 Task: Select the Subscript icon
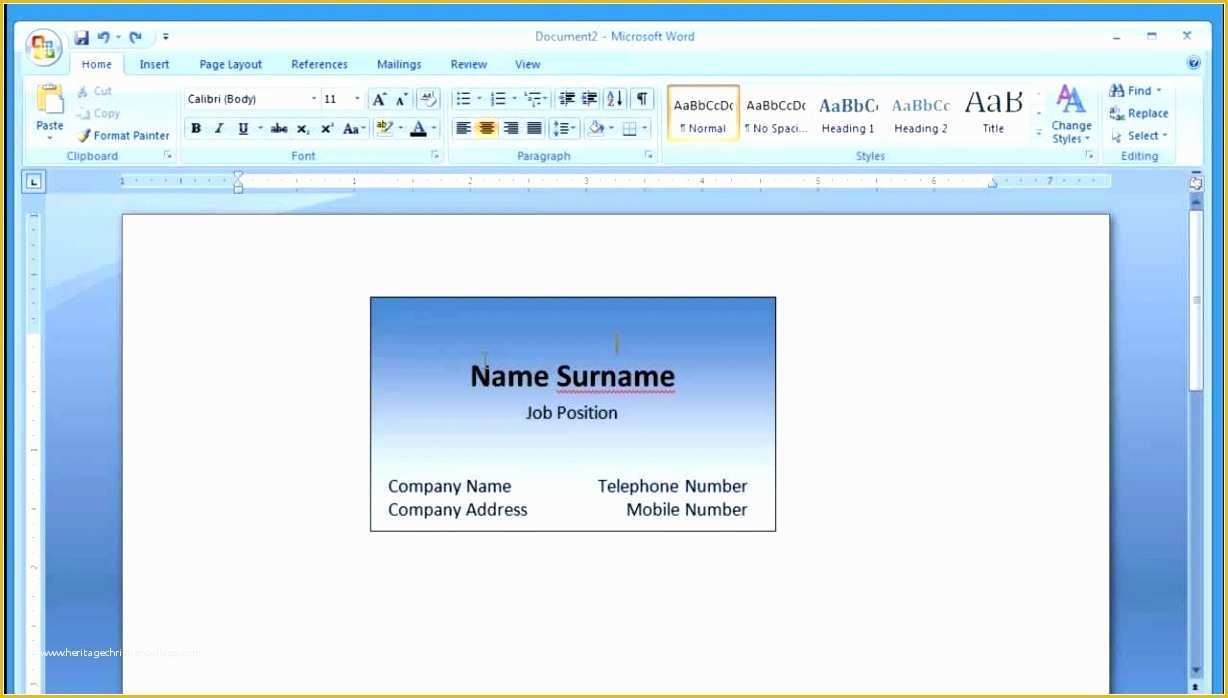point(302,128)
